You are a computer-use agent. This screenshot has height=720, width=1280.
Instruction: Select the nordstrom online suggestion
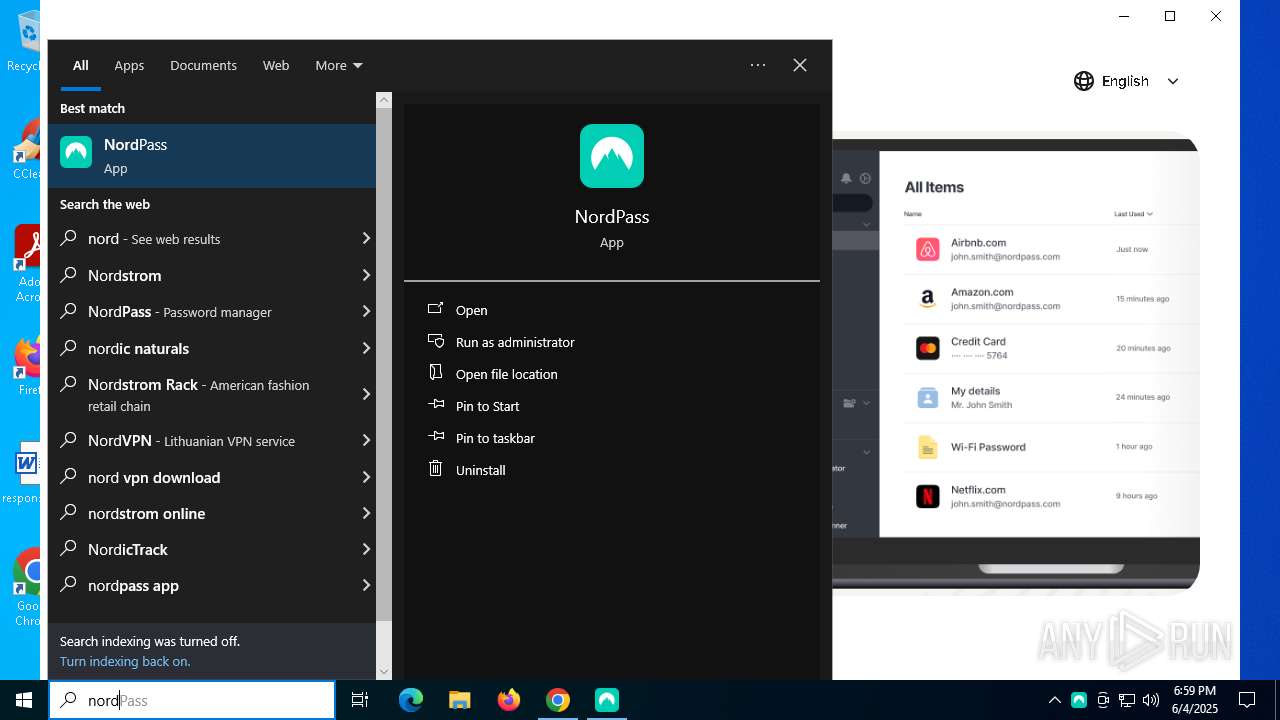(x=212, y=513)
